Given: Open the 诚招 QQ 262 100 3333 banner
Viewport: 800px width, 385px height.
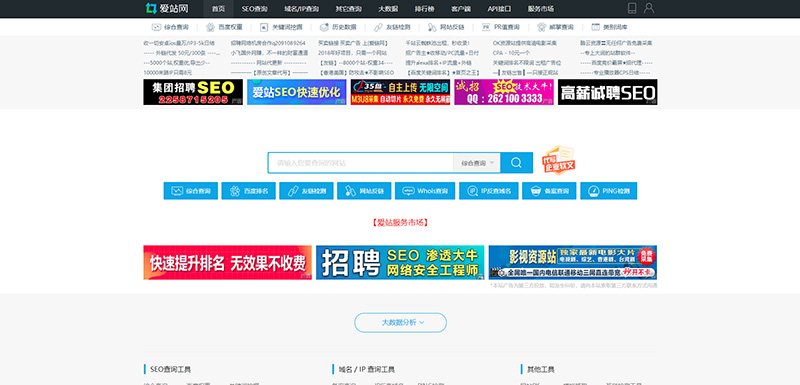Looking at the screenshot, I should [504, 92].
